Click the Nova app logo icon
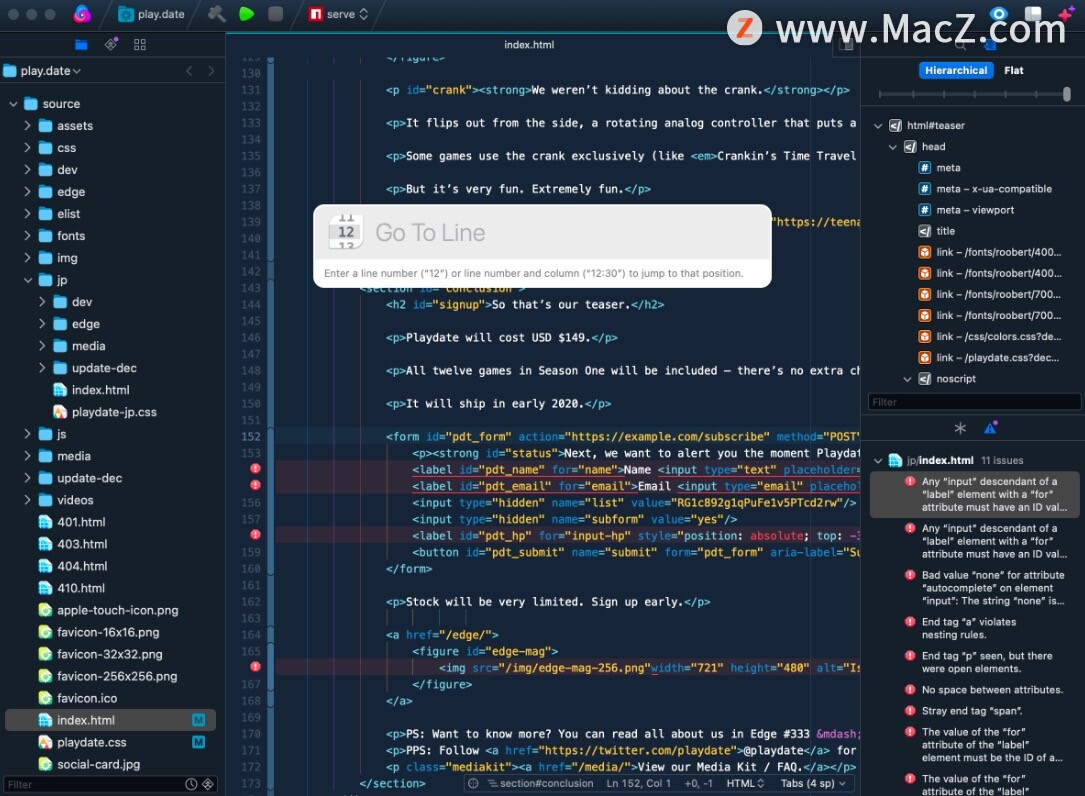The image size is (1085, 796). pos(82,14)
